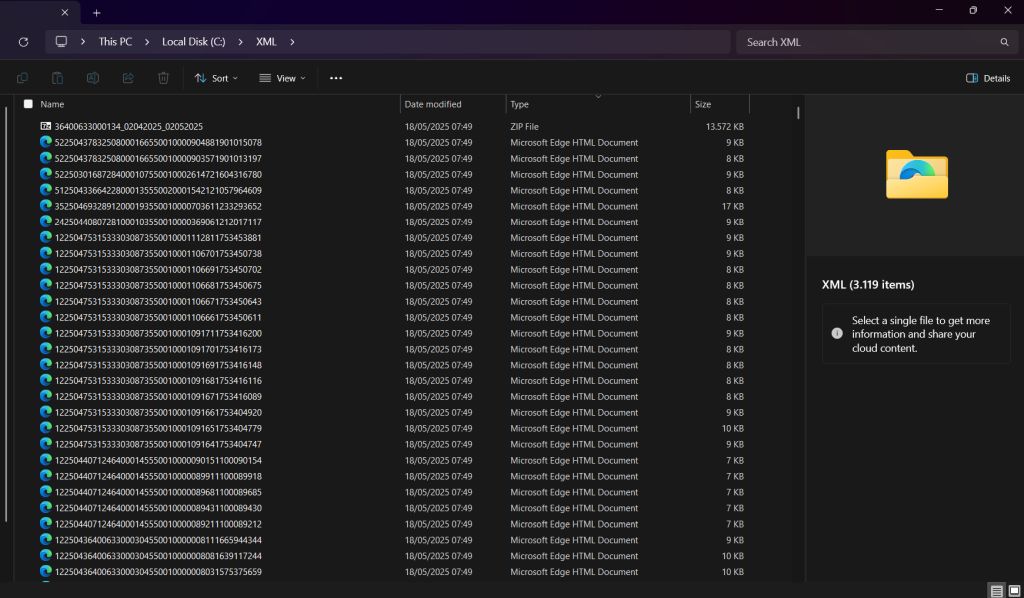Close the current File Explorer tab
Screen dimensions: 1024x598
click(65, 12)
